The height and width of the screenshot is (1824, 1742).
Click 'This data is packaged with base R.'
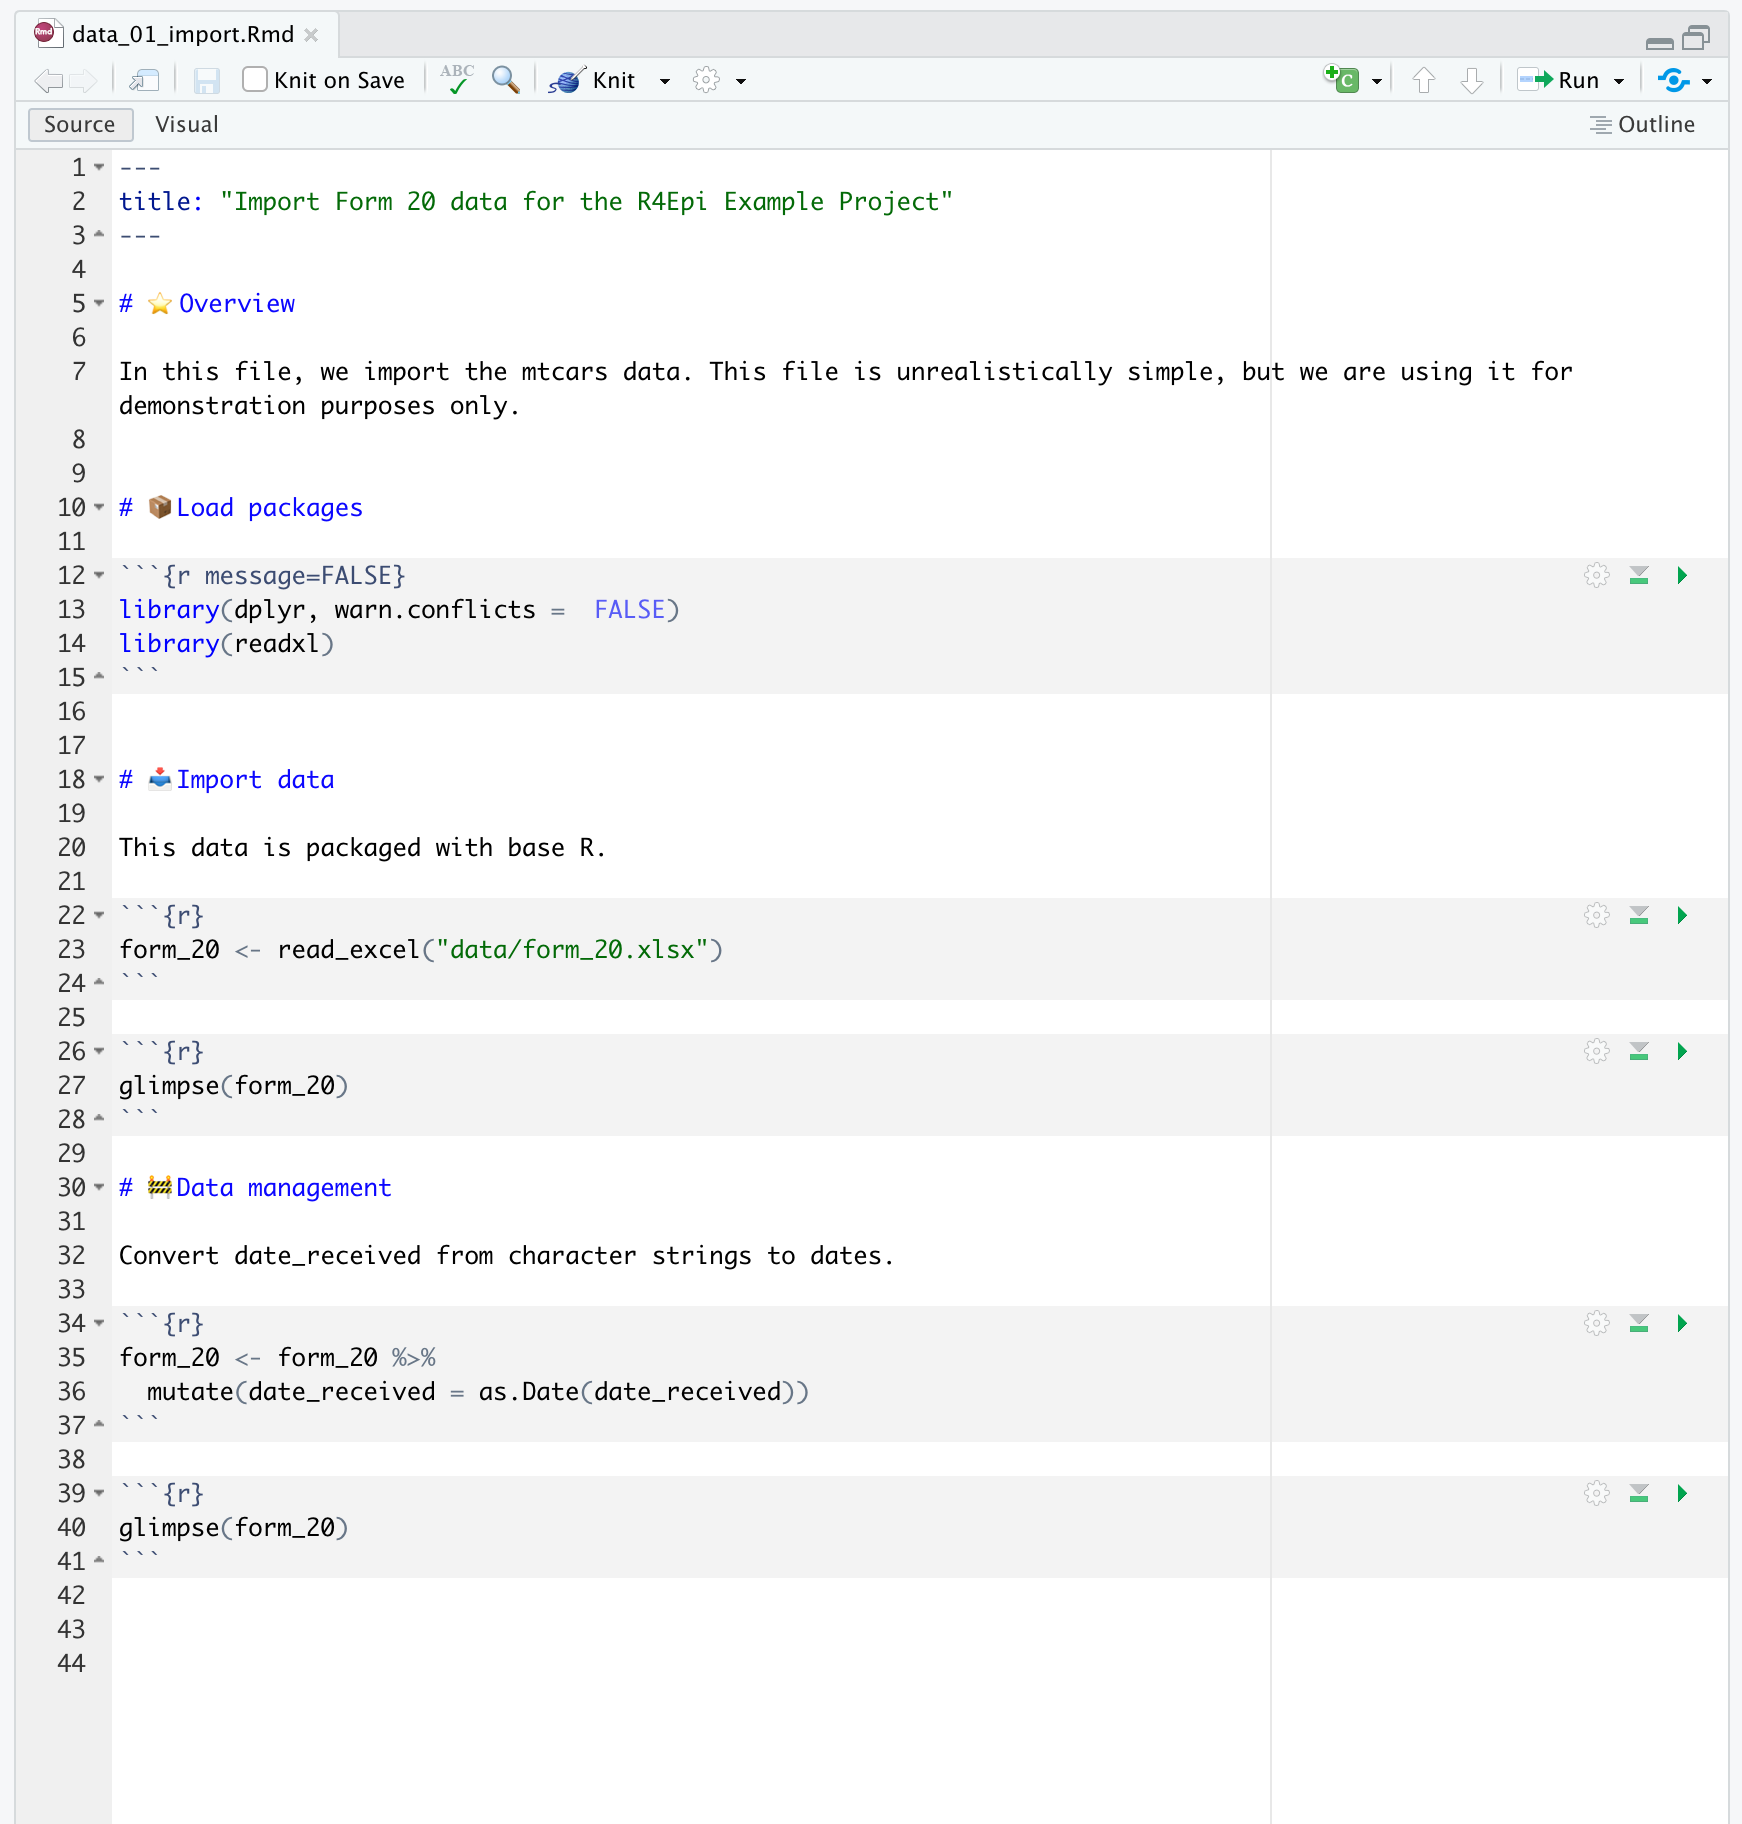coord(362,848)
